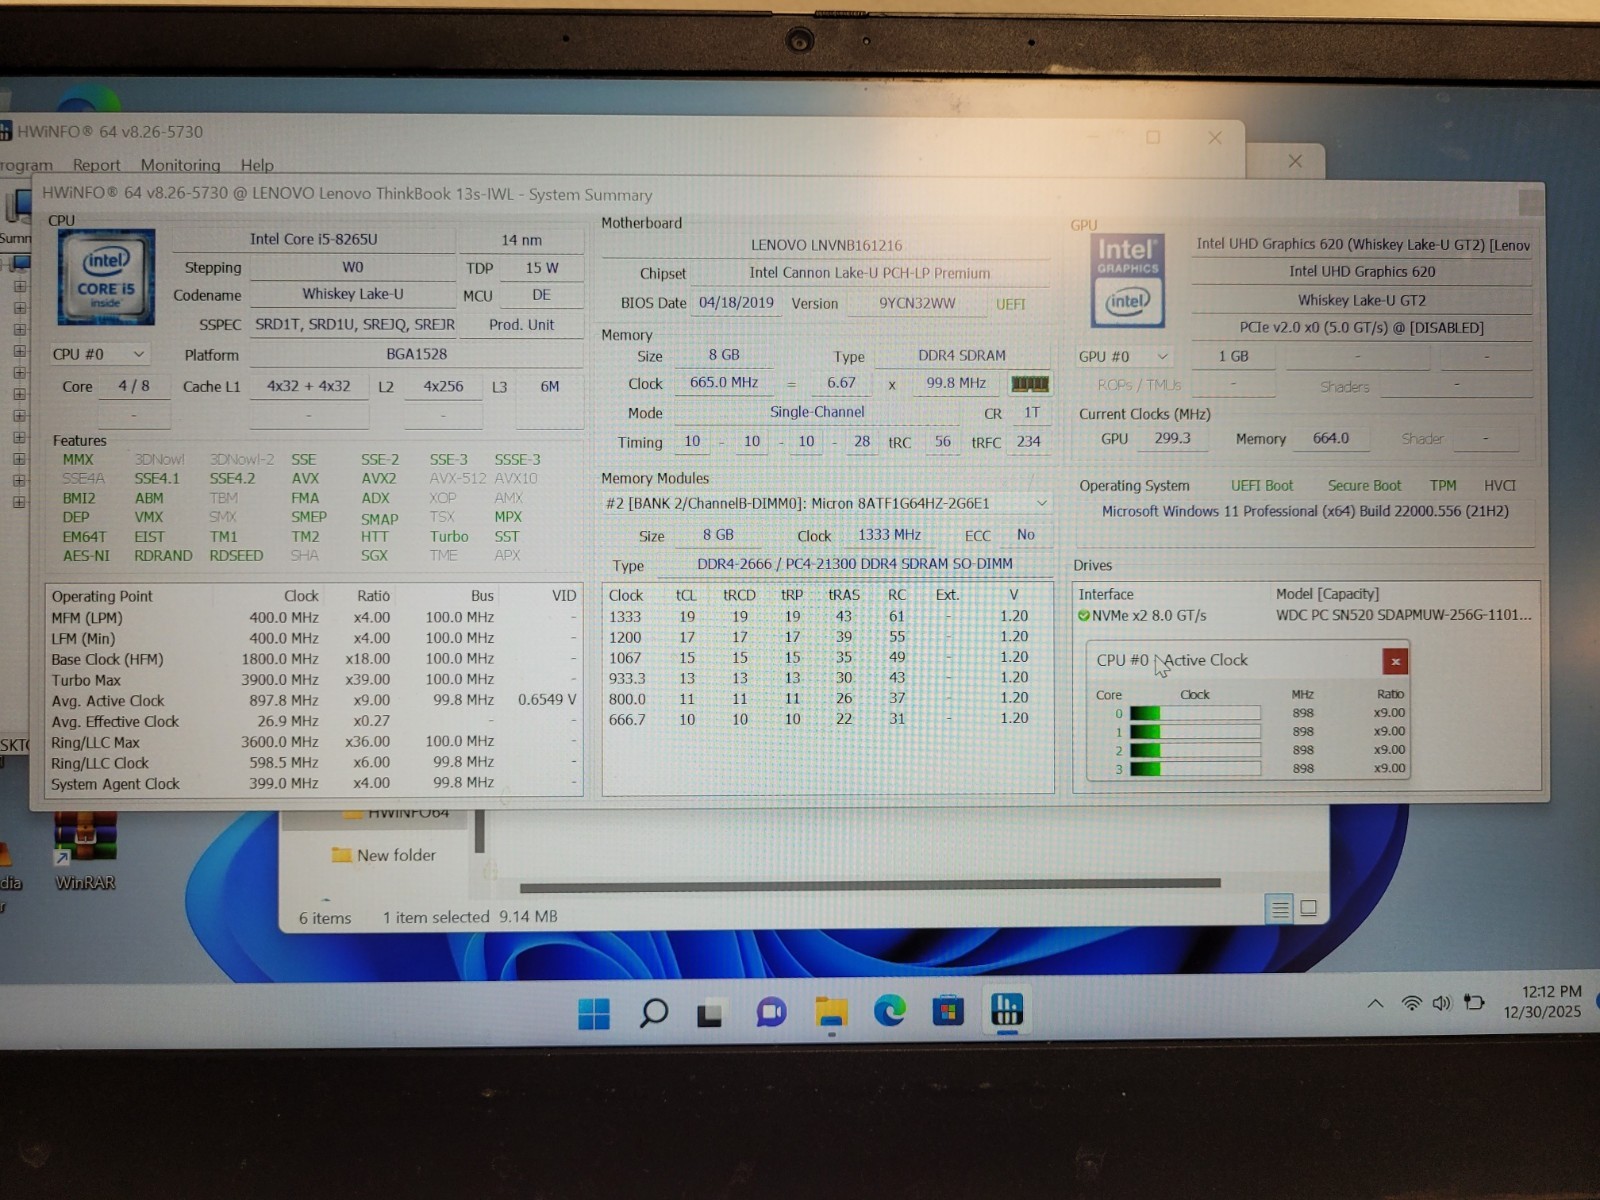Click the green memory module chip icon
This screenshot has width=1600, height=1200.
point(1029,383)
